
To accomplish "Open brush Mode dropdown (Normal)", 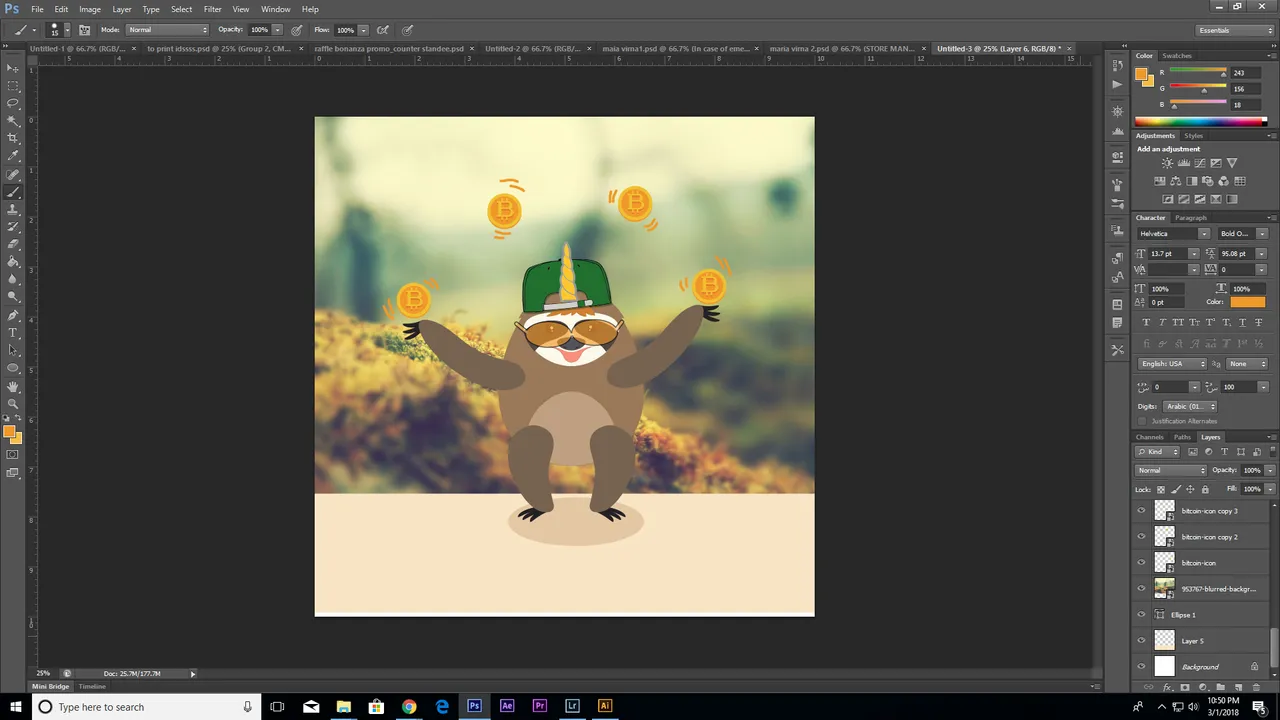I will tap(167, 30).
